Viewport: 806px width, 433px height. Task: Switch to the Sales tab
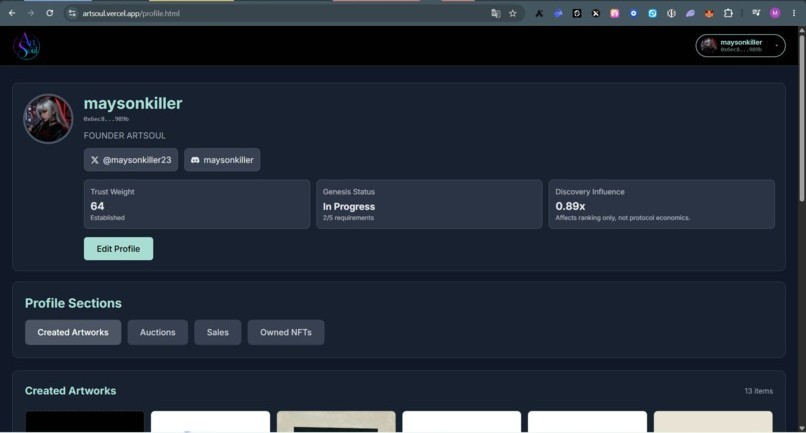pos(217,333)
